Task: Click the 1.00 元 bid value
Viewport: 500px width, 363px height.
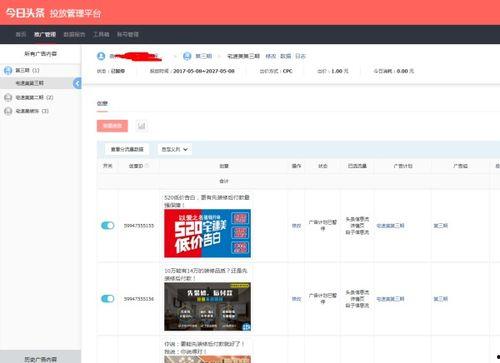Action: click(340, 71)
